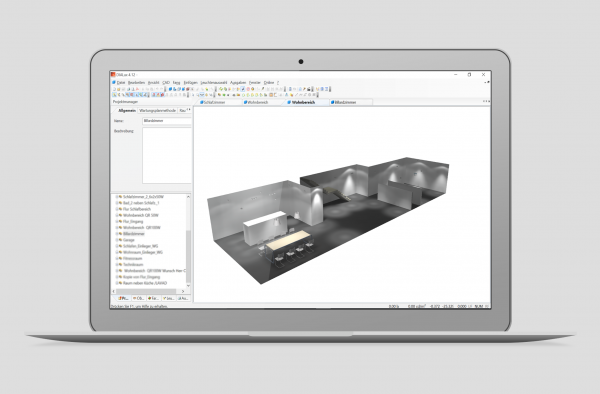The width and height of the screenshot is (600, 394).
Task: Click the padlock icon in toolbar
Action: coord(308,89)
